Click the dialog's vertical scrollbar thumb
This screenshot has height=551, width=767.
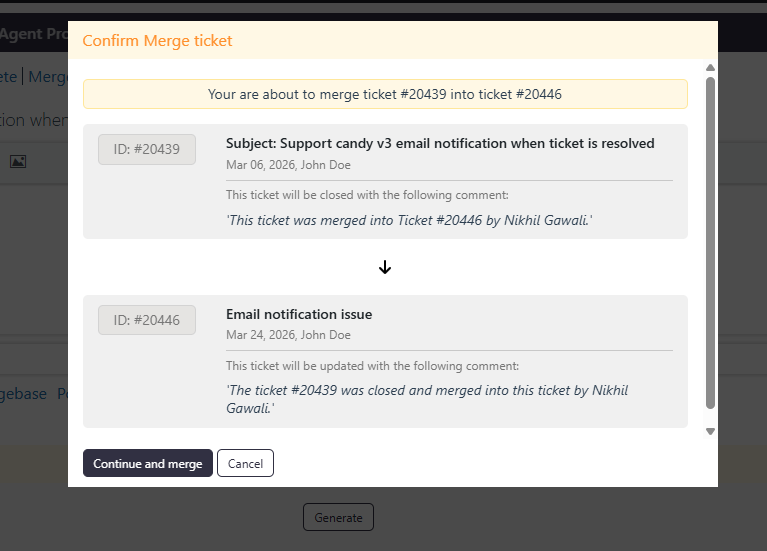click(710, 240)
